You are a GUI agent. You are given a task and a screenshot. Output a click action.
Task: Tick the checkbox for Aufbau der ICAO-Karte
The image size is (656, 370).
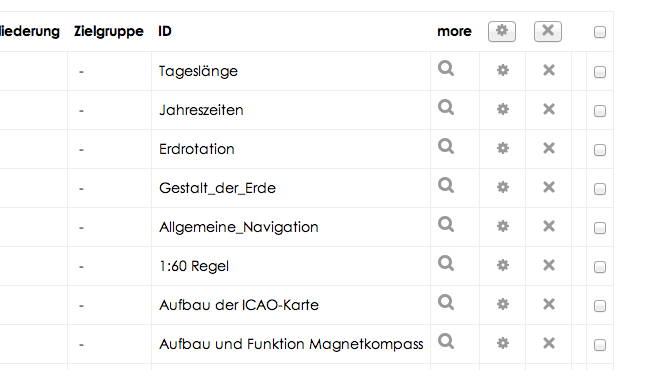pos(600,306)
